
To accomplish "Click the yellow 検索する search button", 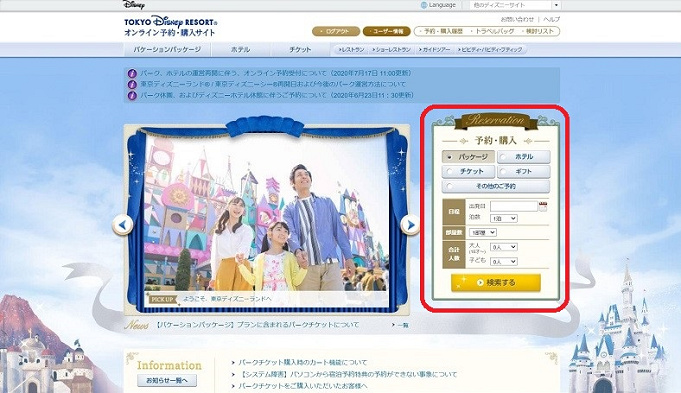I will [x=496, y=283].
